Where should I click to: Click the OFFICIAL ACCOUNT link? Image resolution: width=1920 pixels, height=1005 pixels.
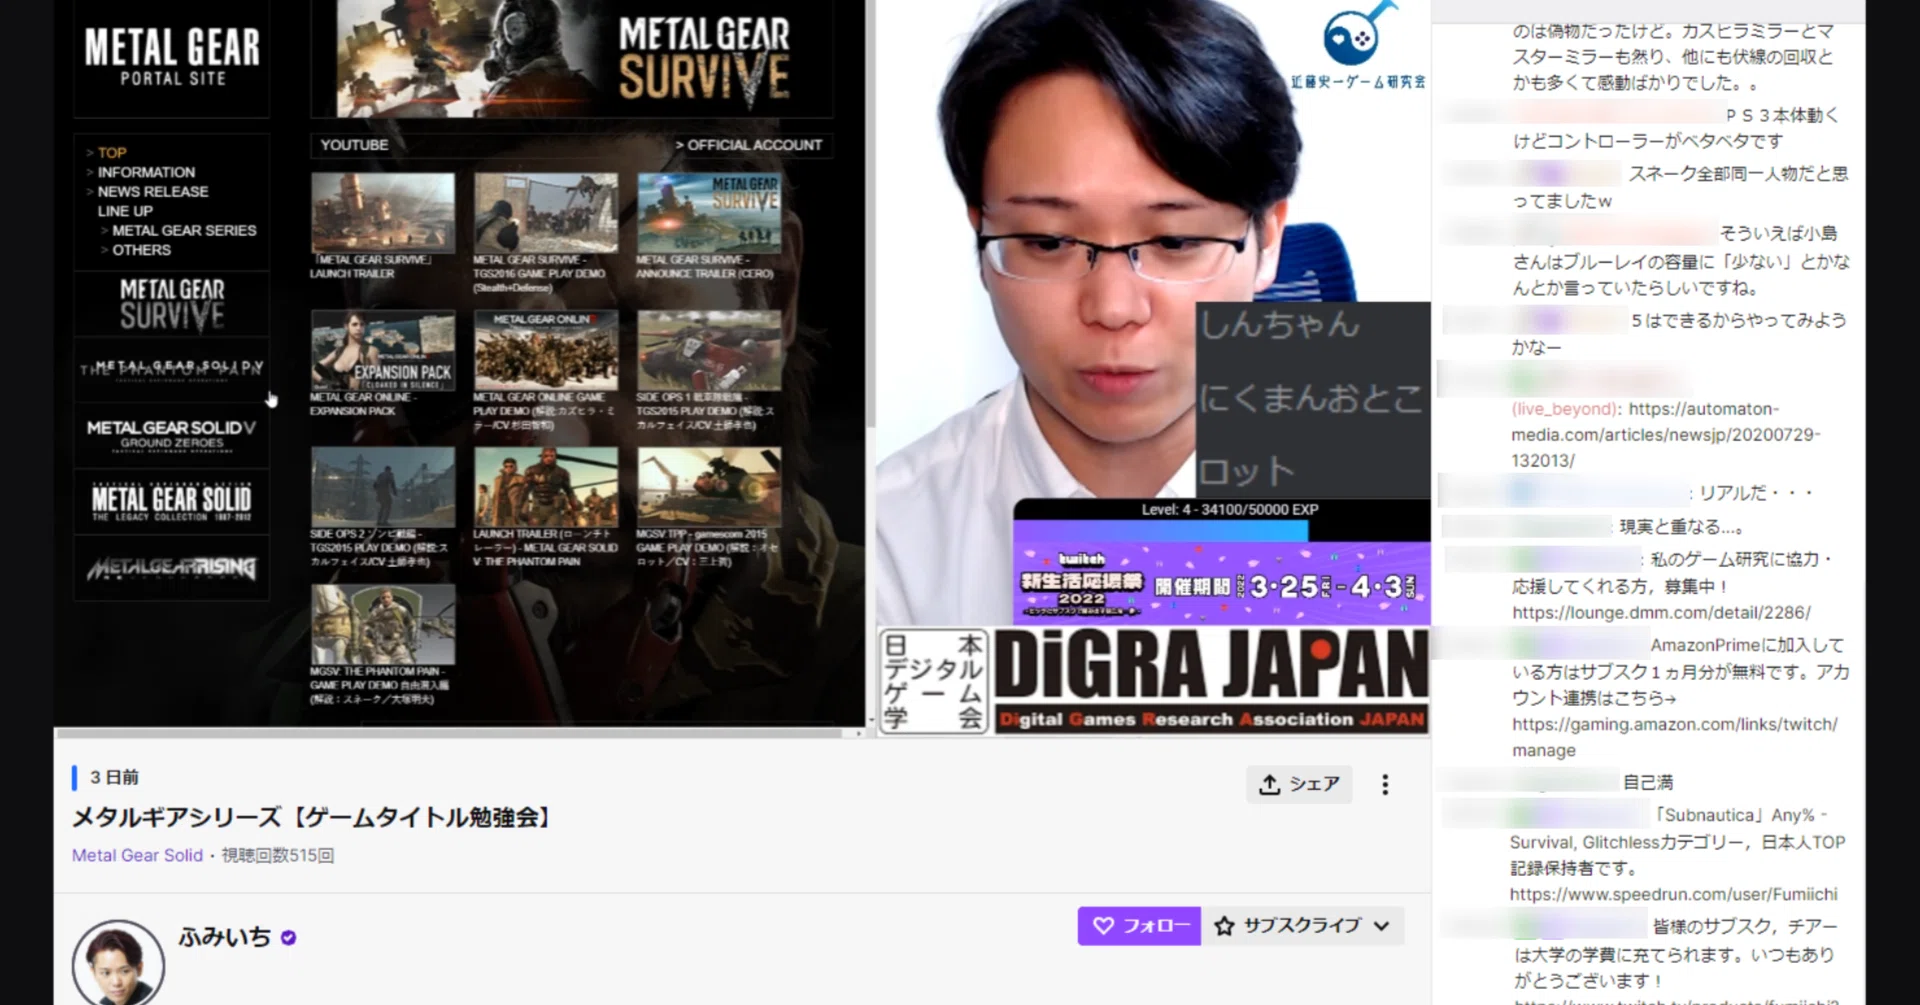[x=749, y=145]
